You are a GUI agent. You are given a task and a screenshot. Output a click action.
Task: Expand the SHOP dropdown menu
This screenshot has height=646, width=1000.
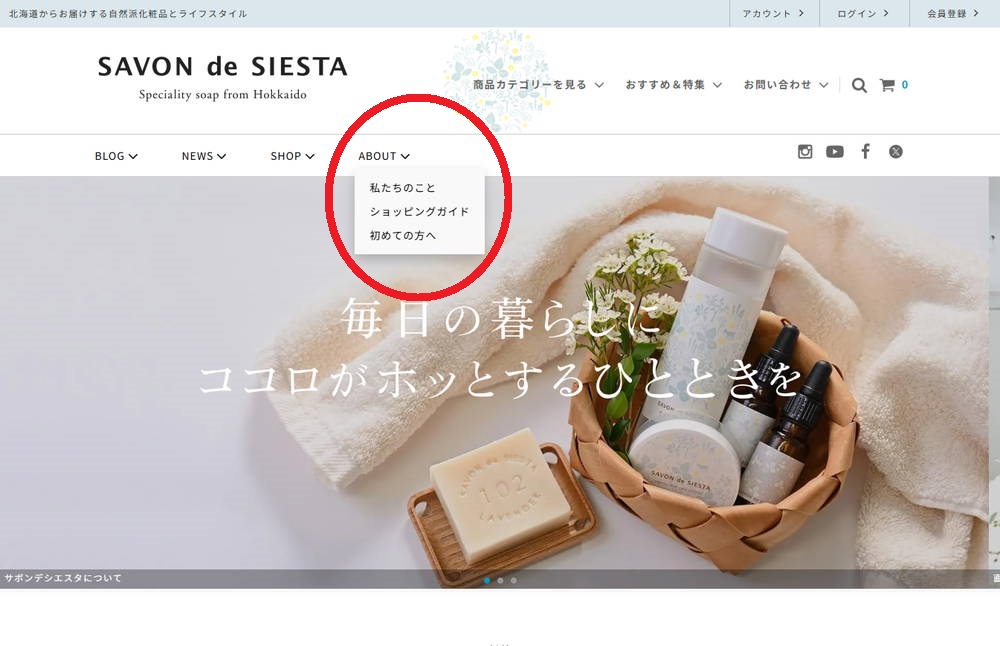[293, 156]
